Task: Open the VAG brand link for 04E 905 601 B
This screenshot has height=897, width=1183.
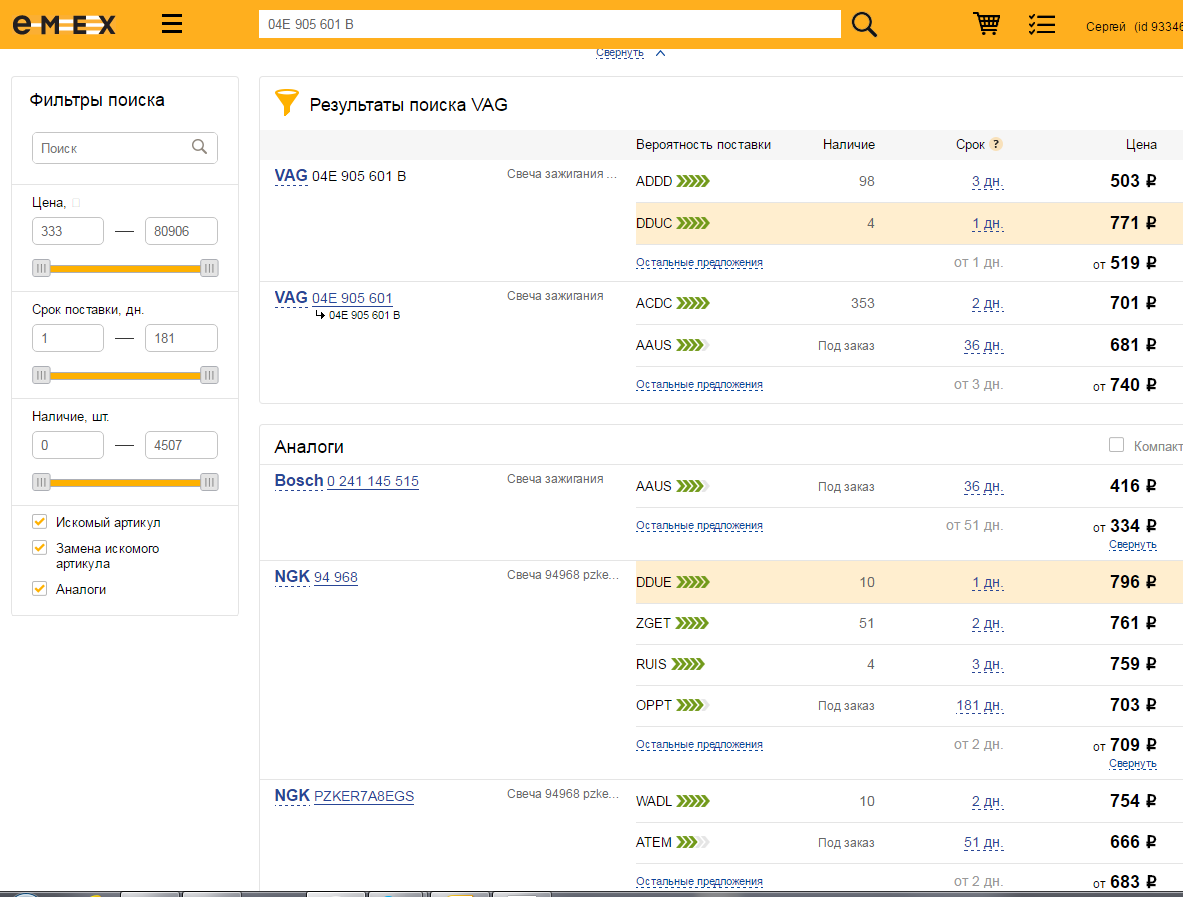Action: 290,176
